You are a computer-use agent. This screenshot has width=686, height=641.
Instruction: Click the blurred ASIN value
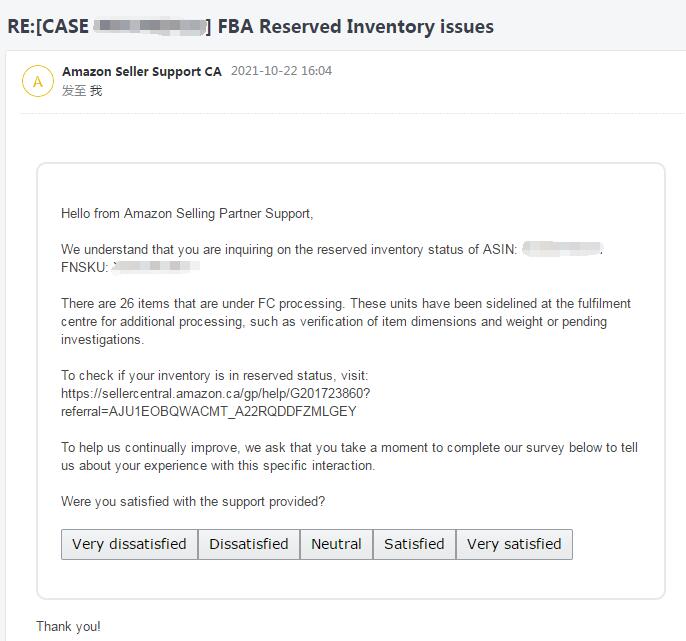point(562,249)
